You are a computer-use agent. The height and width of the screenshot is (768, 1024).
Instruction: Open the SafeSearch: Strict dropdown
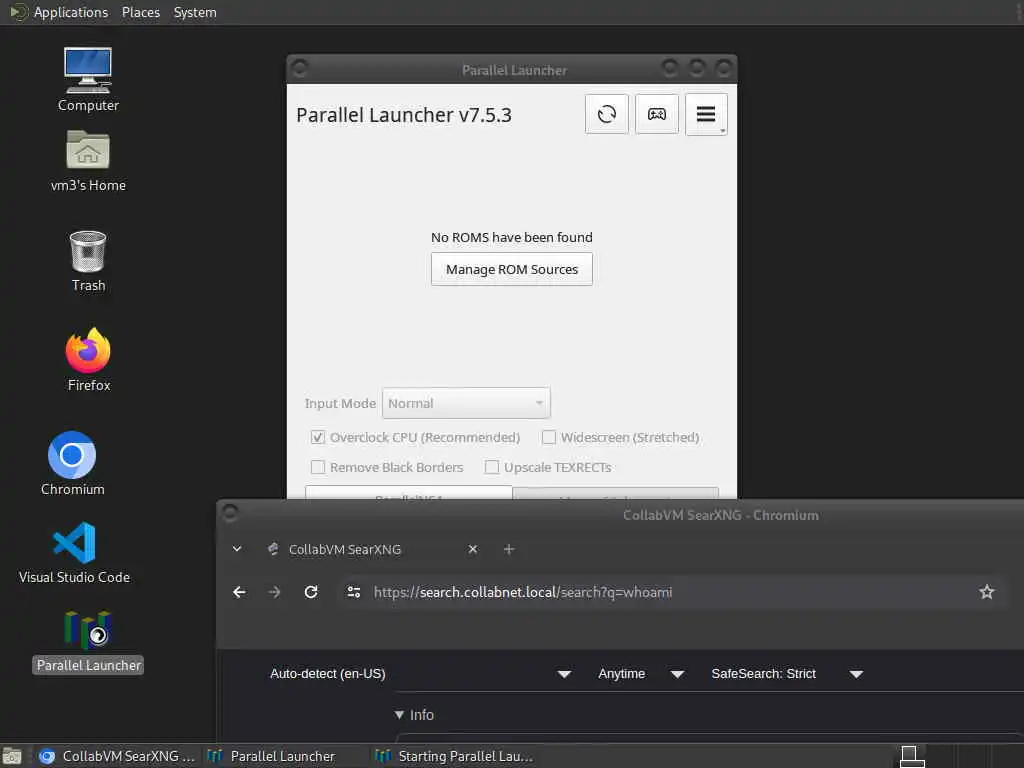pyautogui.click(x=787, y=673)
